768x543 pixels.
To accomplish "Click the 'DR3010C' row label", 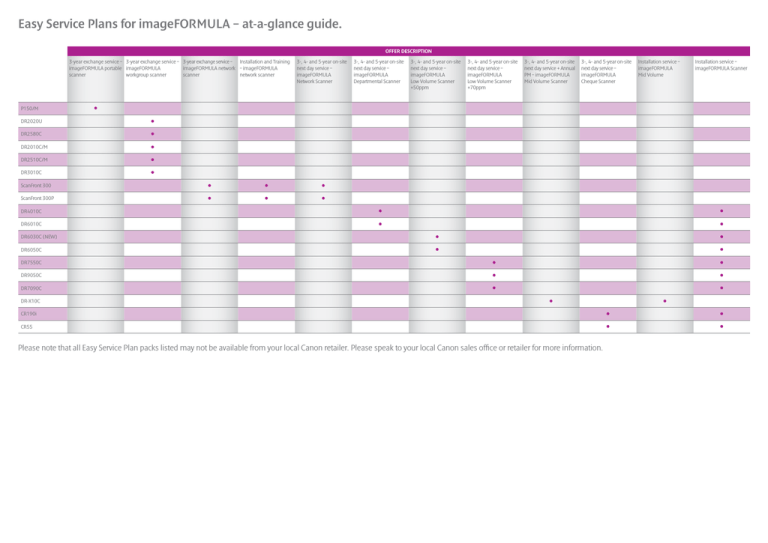I will (x=31, y=172).
